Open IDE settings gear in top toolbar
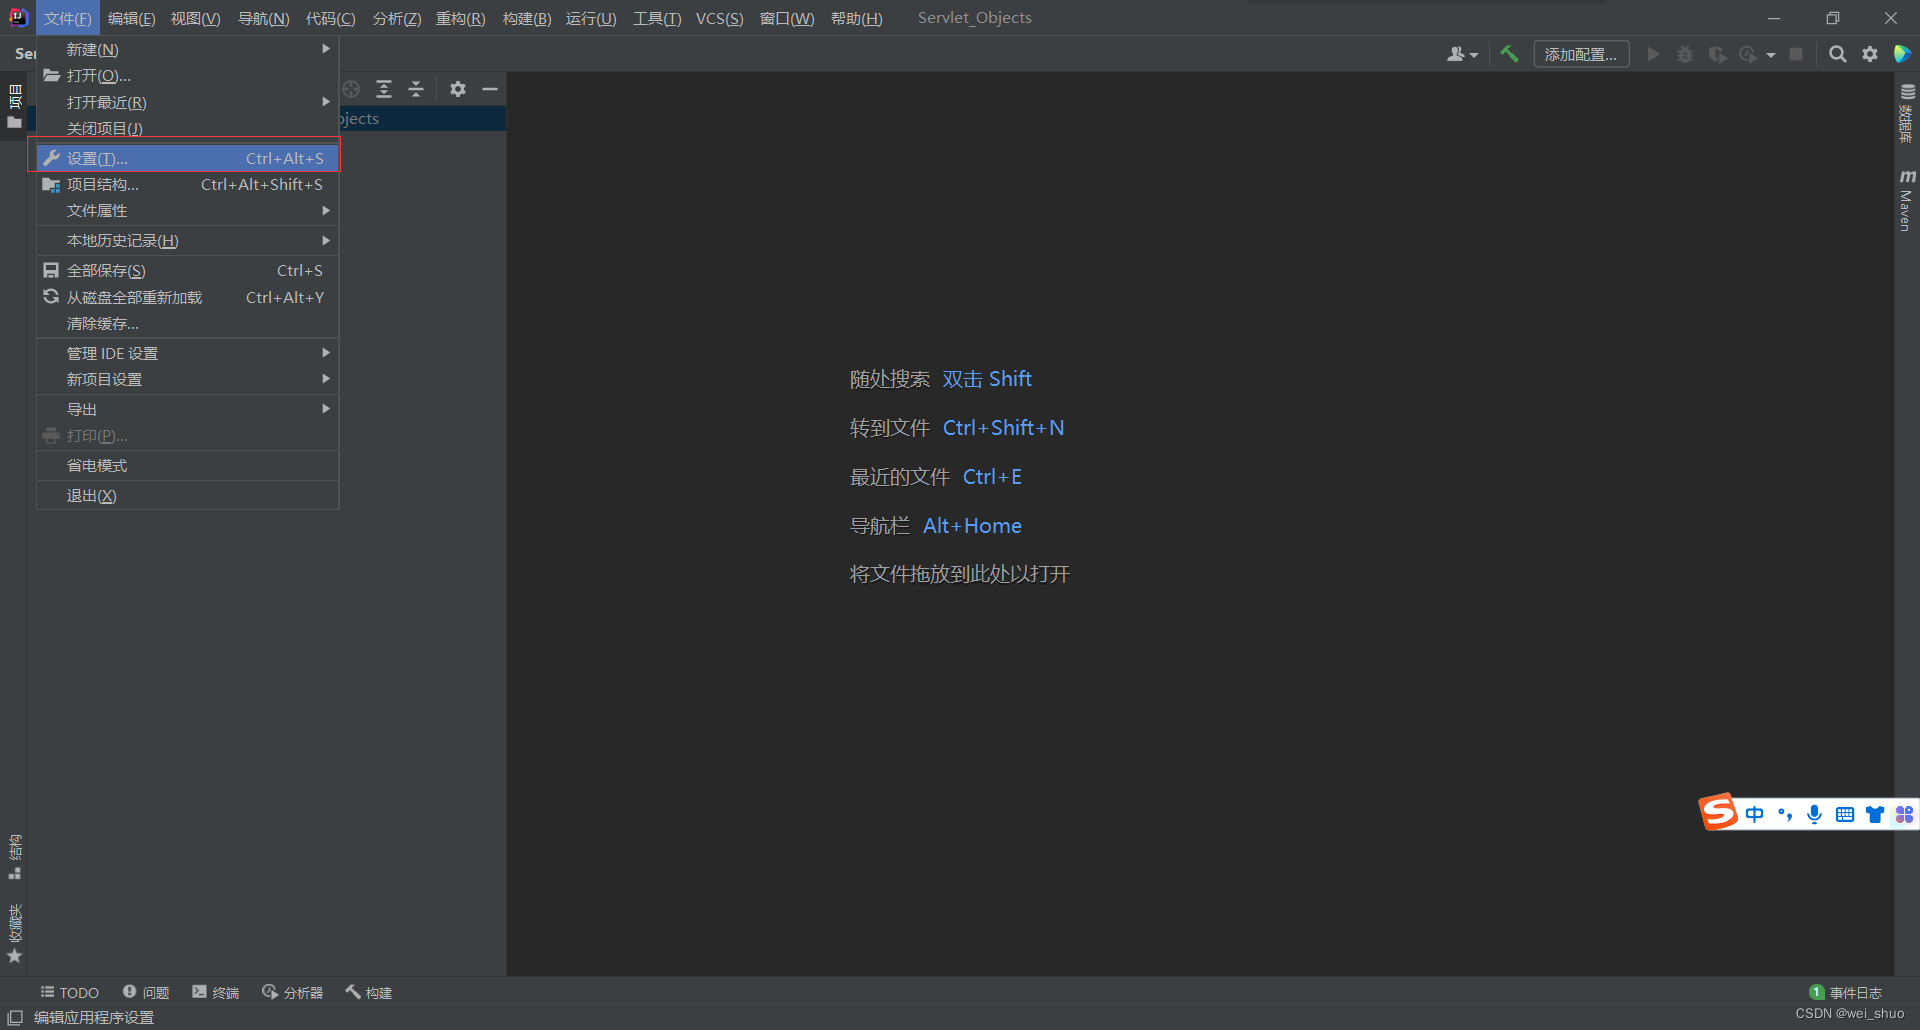The width and height of the screenshot is (1920, 1030). (x=1869, y=54)
